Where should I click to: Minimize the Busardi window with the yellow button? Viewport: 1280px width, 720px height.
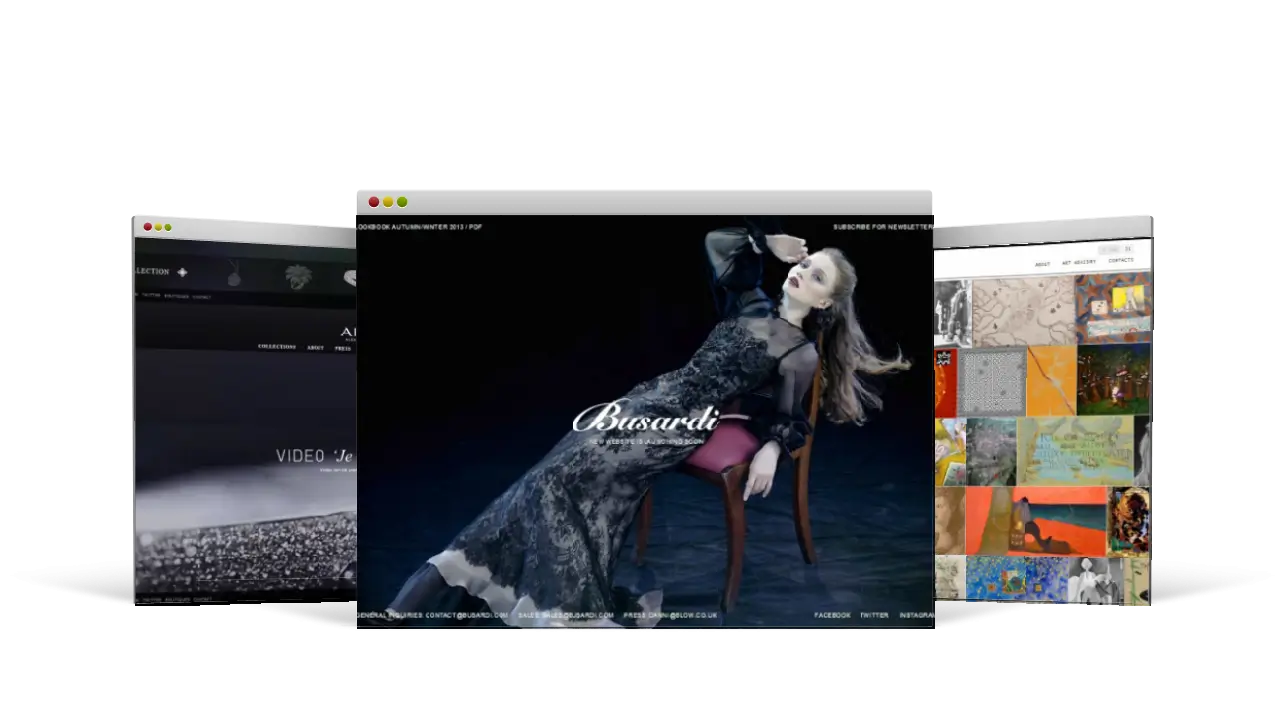pyautogui.click(x=388, y=202)
